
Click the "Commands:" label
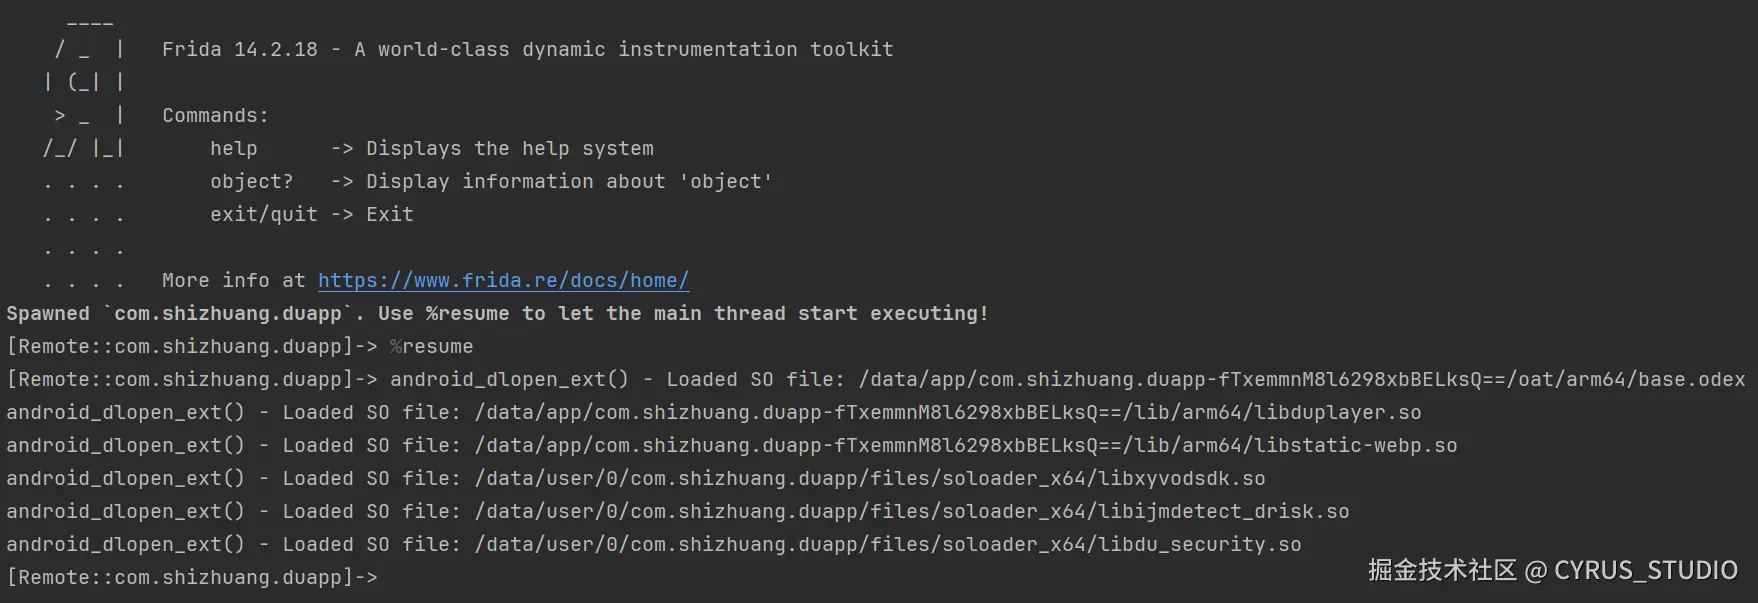(215, 116)
